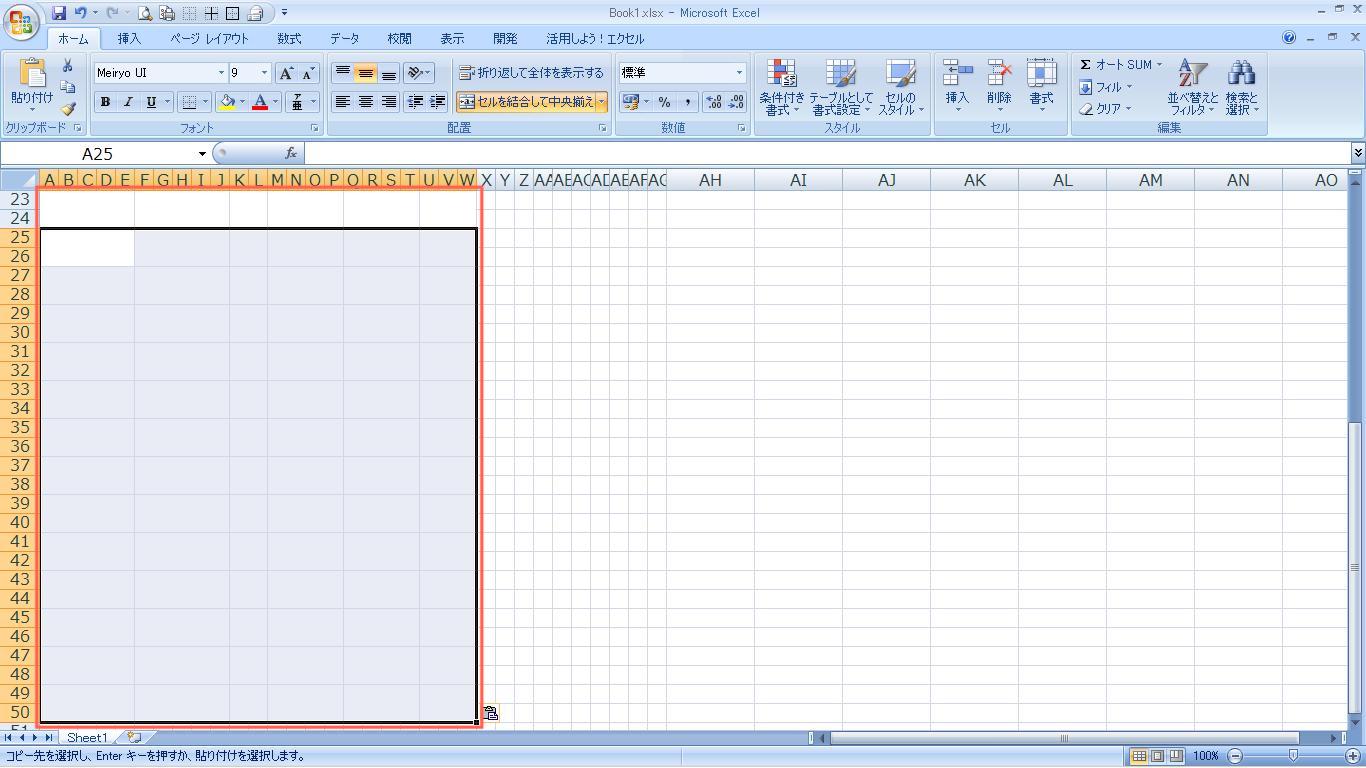The height and width of the screenshot is (768, 1366).
Task: Toggle underline formatting
Action: point(151,102)
